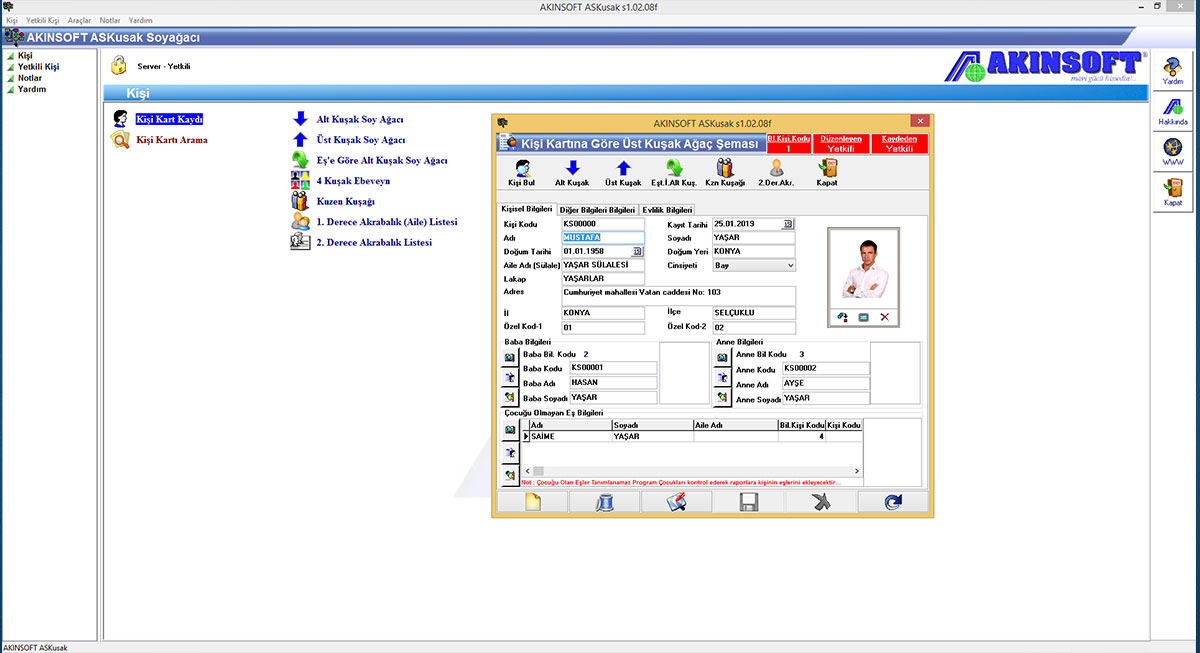
Task: Select the Notlar item in left tree
Action: [x=31, y=78]
